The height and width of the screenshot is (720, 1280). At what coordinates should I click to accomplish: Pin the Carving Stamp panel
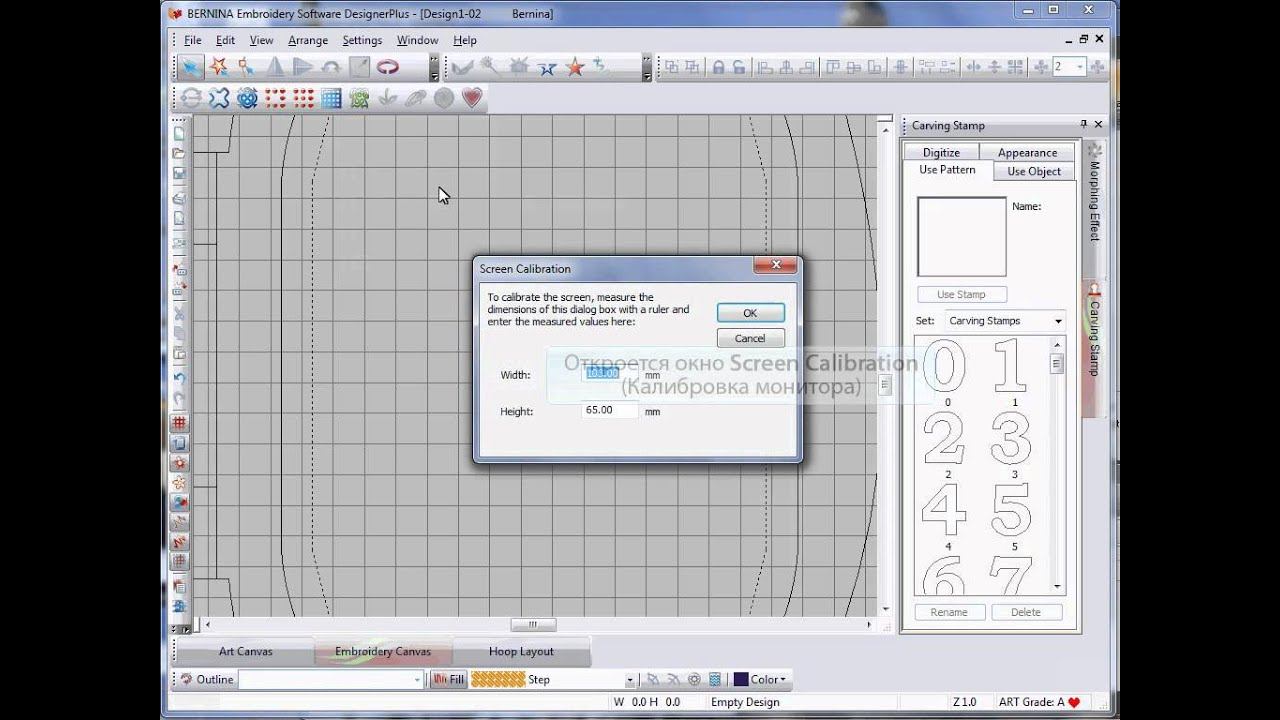(1083, 125)
